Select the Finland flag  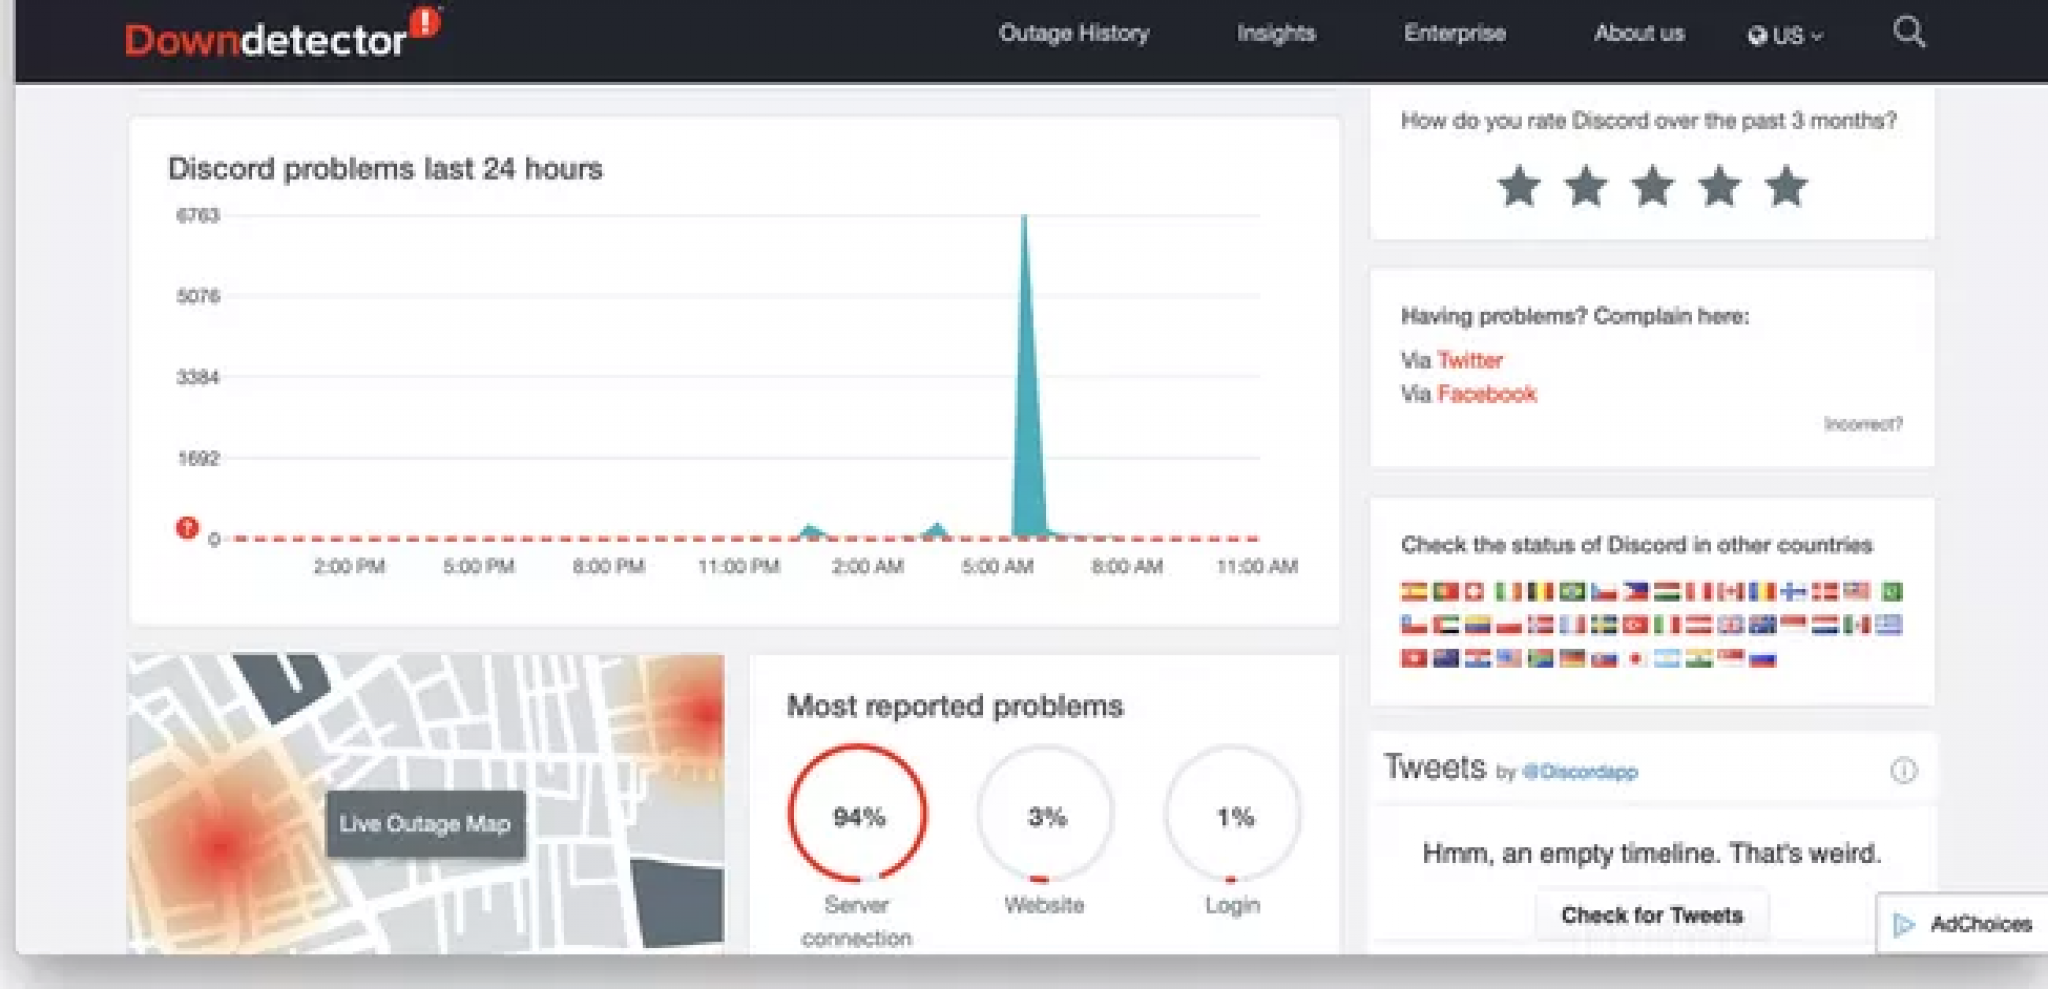pyautogui.click(x=1794, y=591)
